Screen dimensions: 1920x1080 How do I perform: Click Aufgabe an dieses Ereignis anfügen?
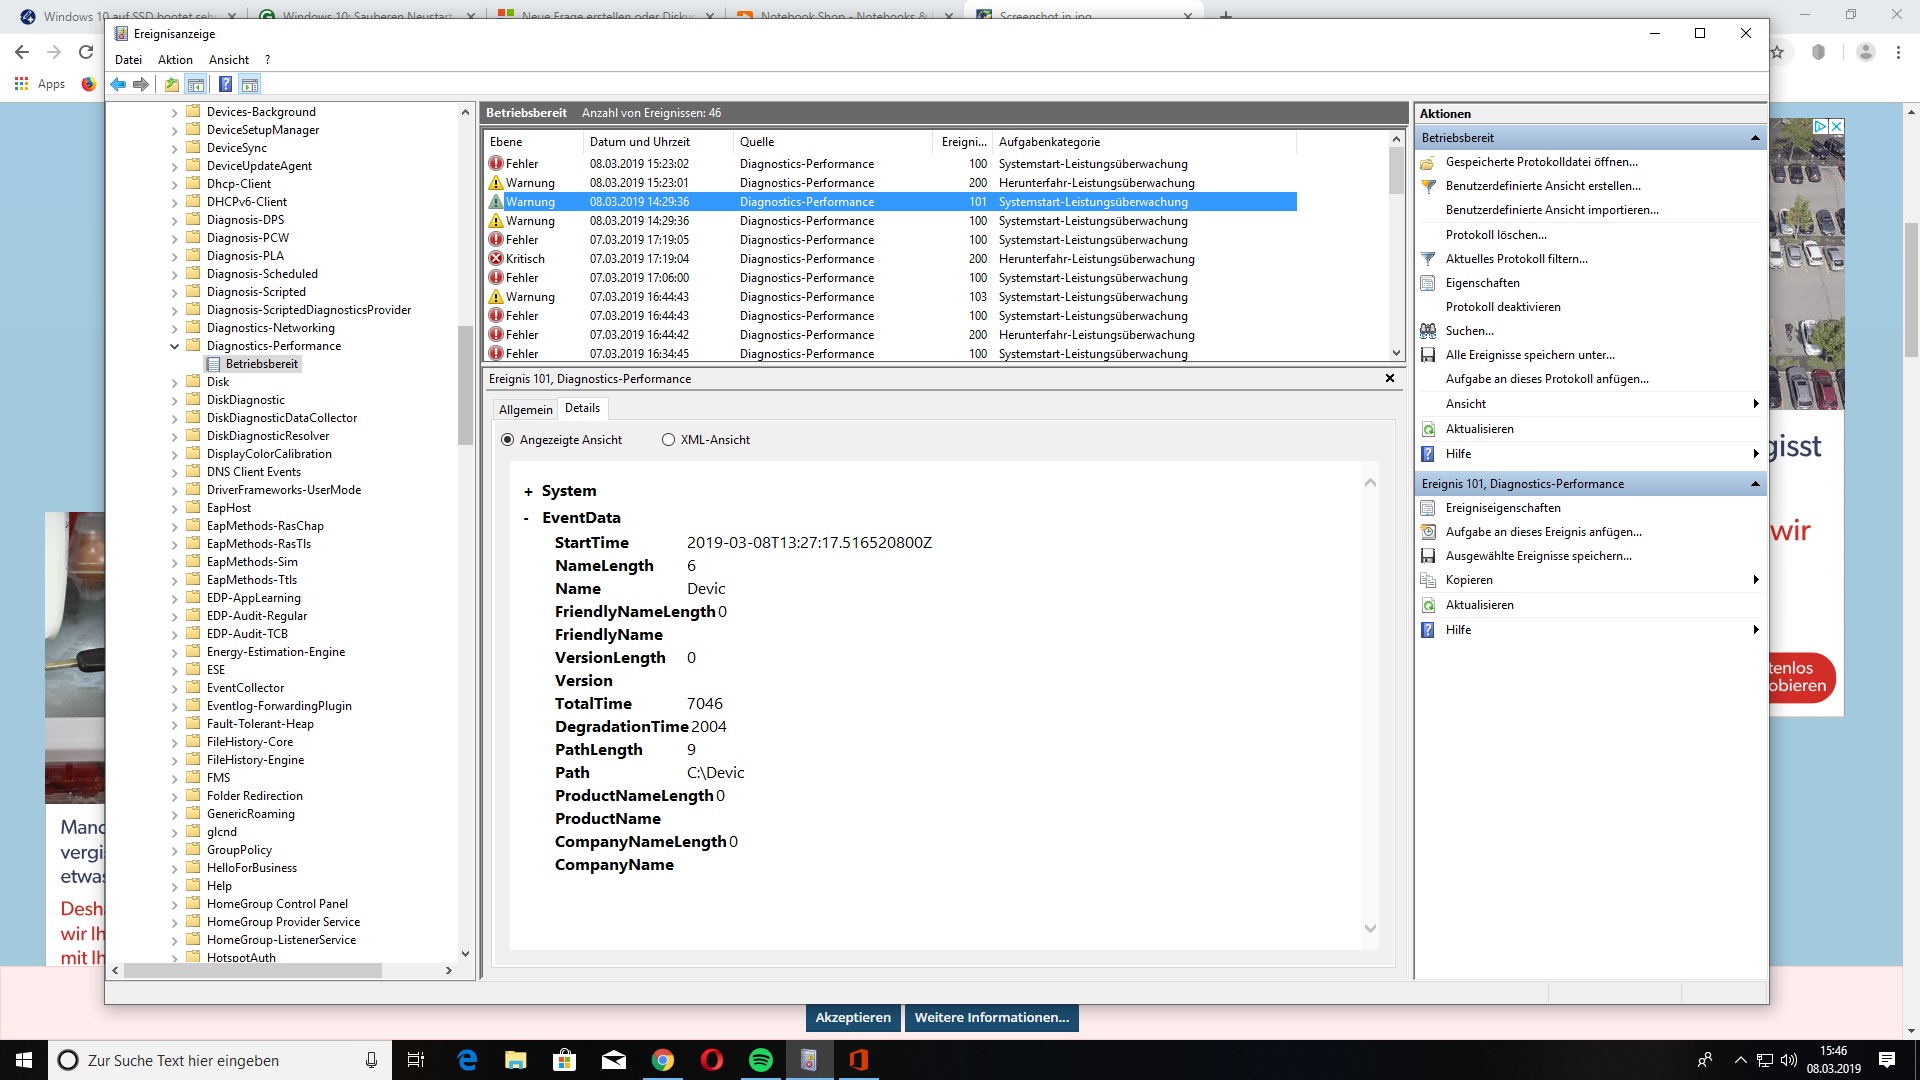tap(1543, 532)
